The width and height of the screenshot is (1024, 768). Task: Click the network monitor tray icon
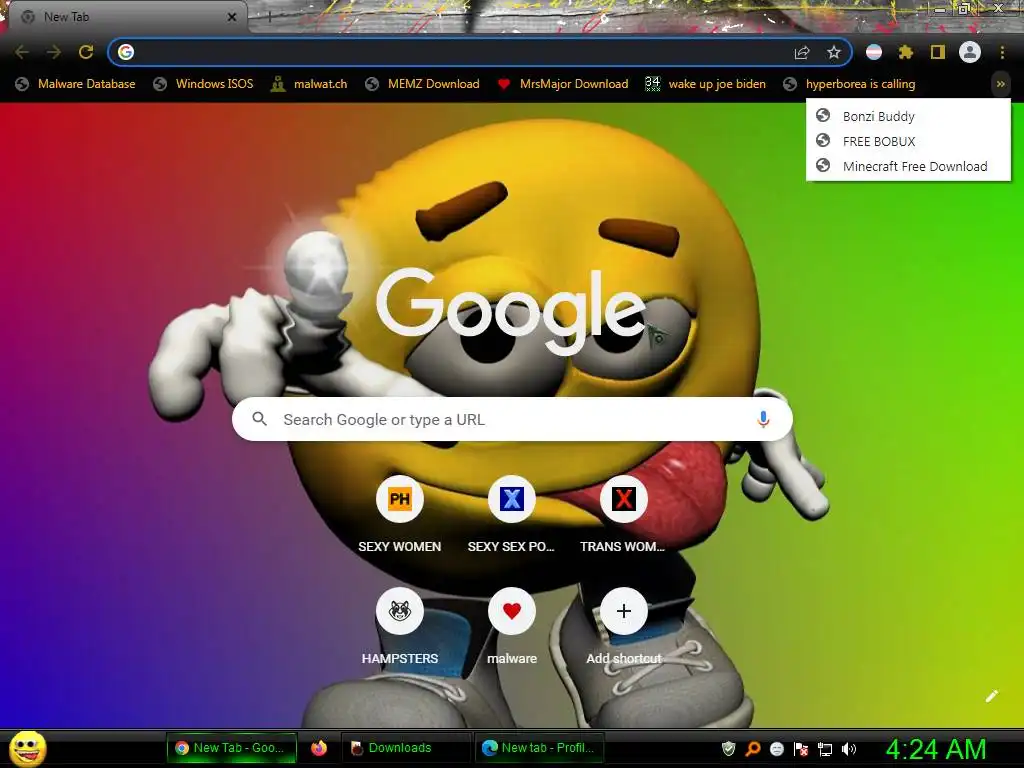(825, 748)
